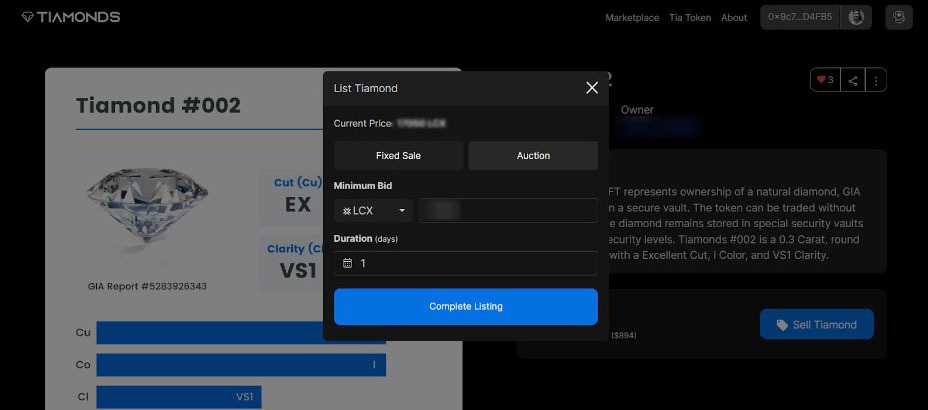
Task: Select the Auction option
Action: pyautogui.click(x=533, y=156)
